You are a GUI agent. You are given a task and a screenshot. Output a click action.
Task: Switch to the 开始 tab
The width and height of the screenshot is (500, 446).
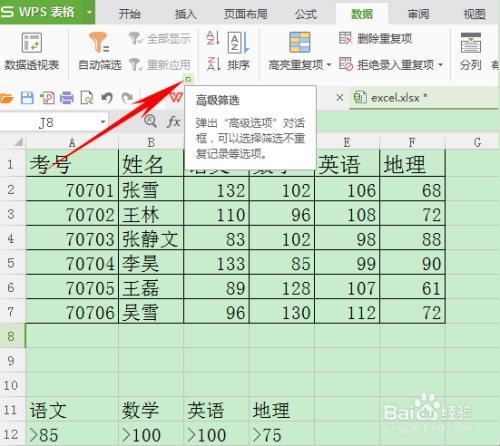coord(129,14)
